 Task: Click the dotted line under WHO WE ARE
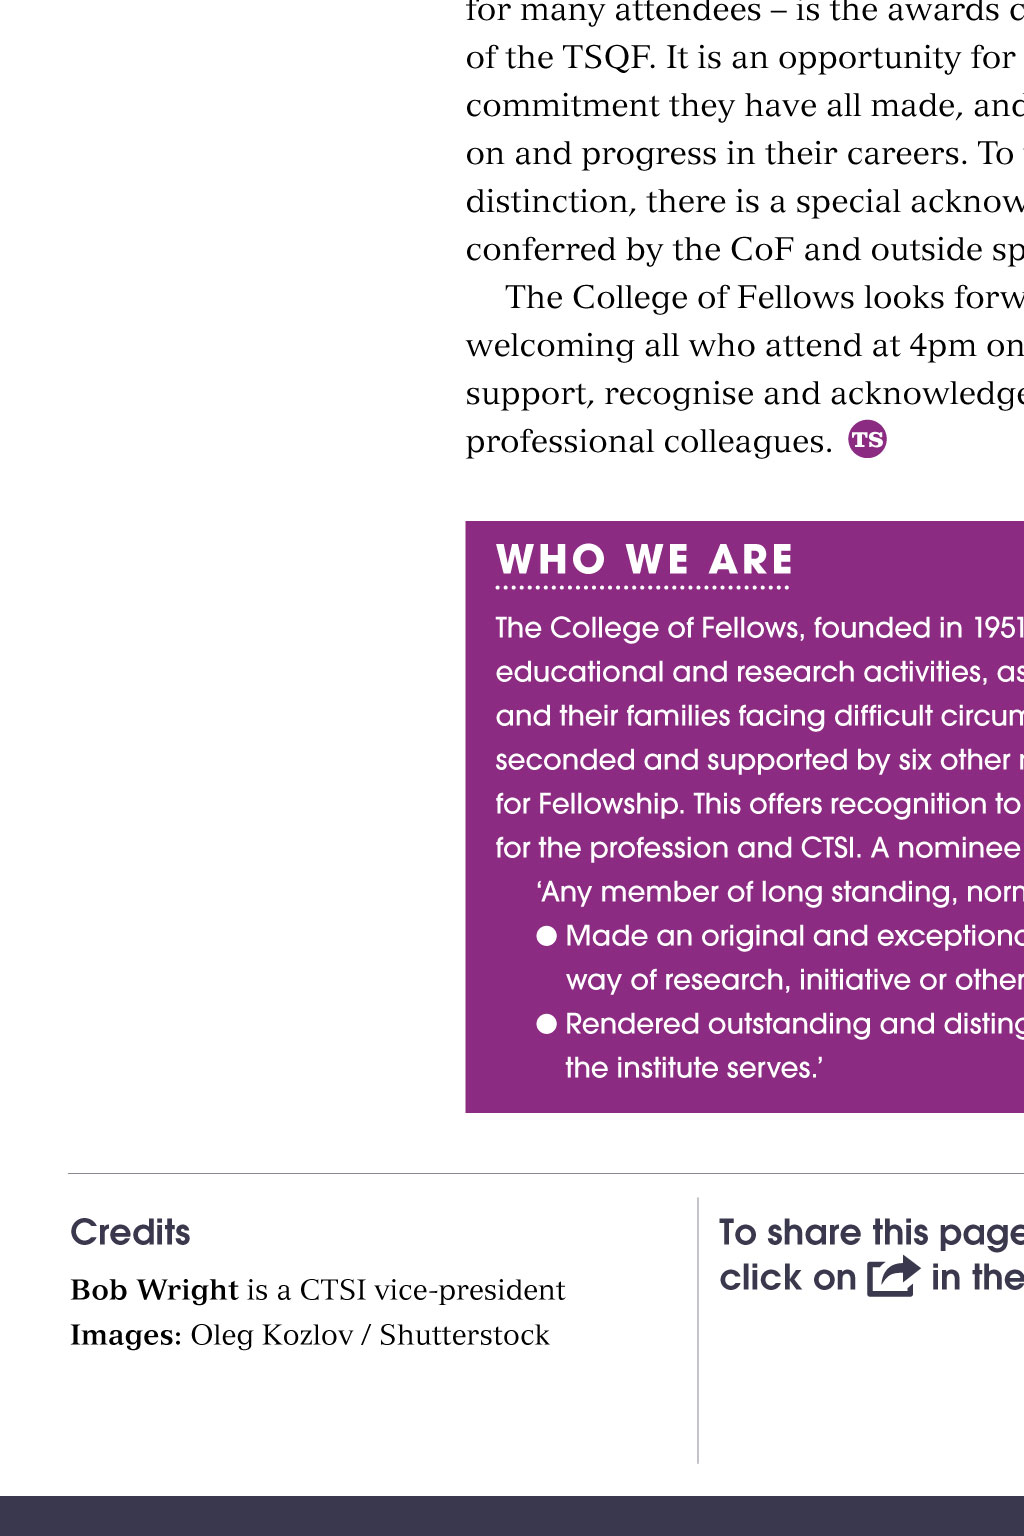tap(643, 588)
